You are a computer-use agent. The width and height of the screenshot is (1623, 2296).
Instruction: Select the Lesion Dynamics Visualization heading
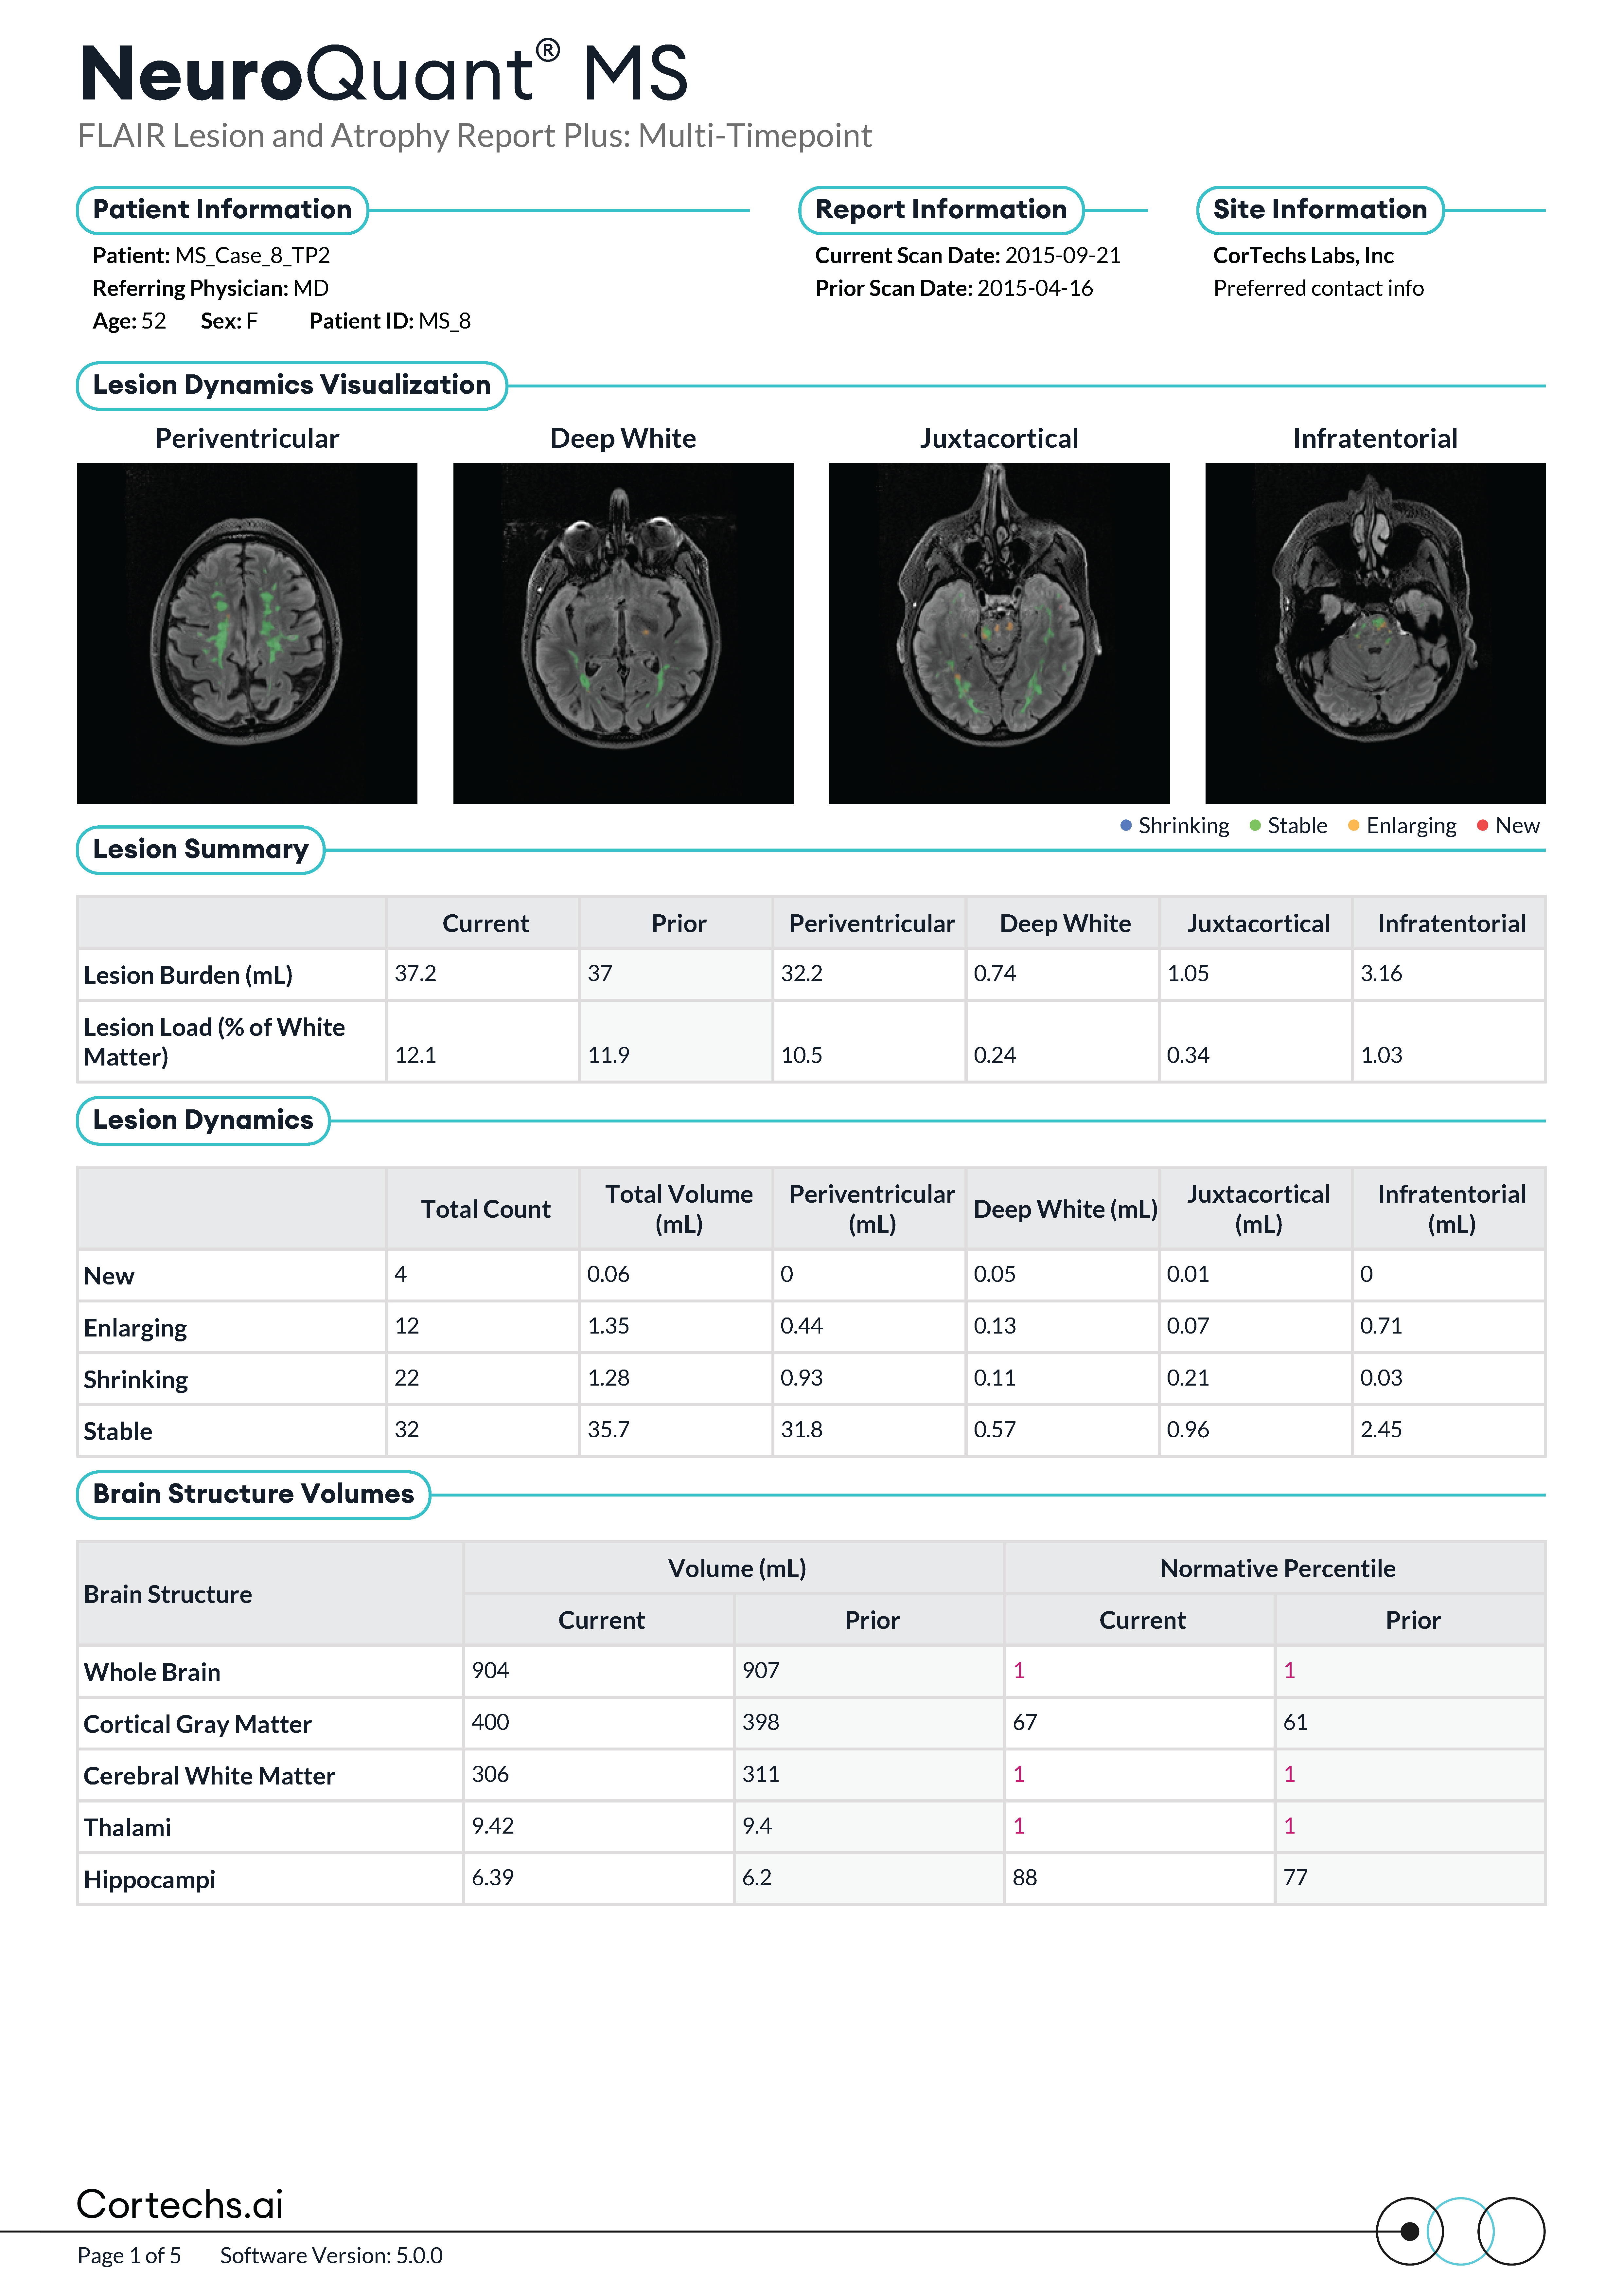click(292, 385)
